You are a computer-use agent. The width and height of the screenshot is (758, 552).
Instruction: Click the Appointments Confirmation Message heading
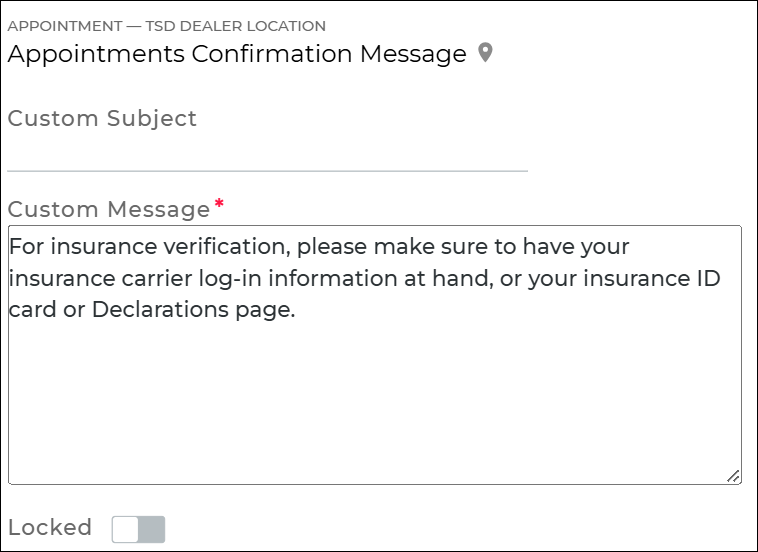[237, 54]
